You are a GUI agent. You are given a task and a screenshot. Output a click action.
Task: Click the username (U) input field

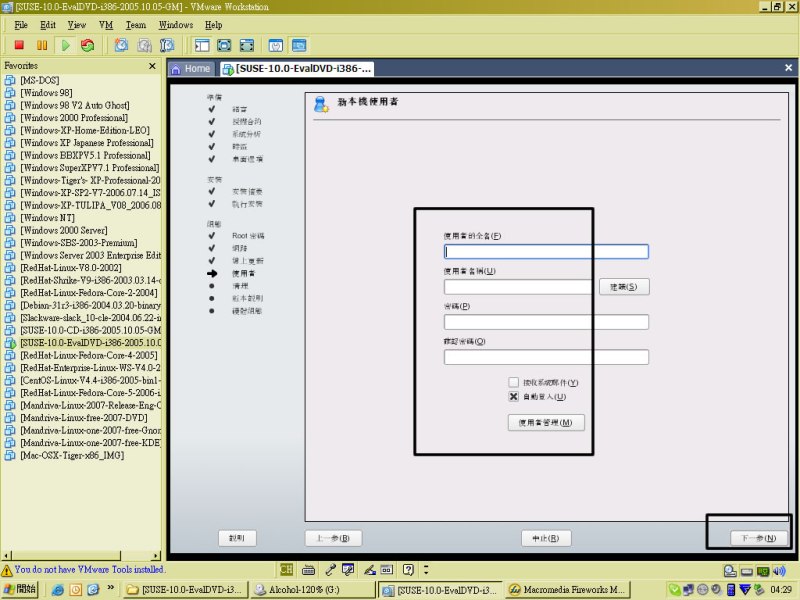[x=518, y=287]
